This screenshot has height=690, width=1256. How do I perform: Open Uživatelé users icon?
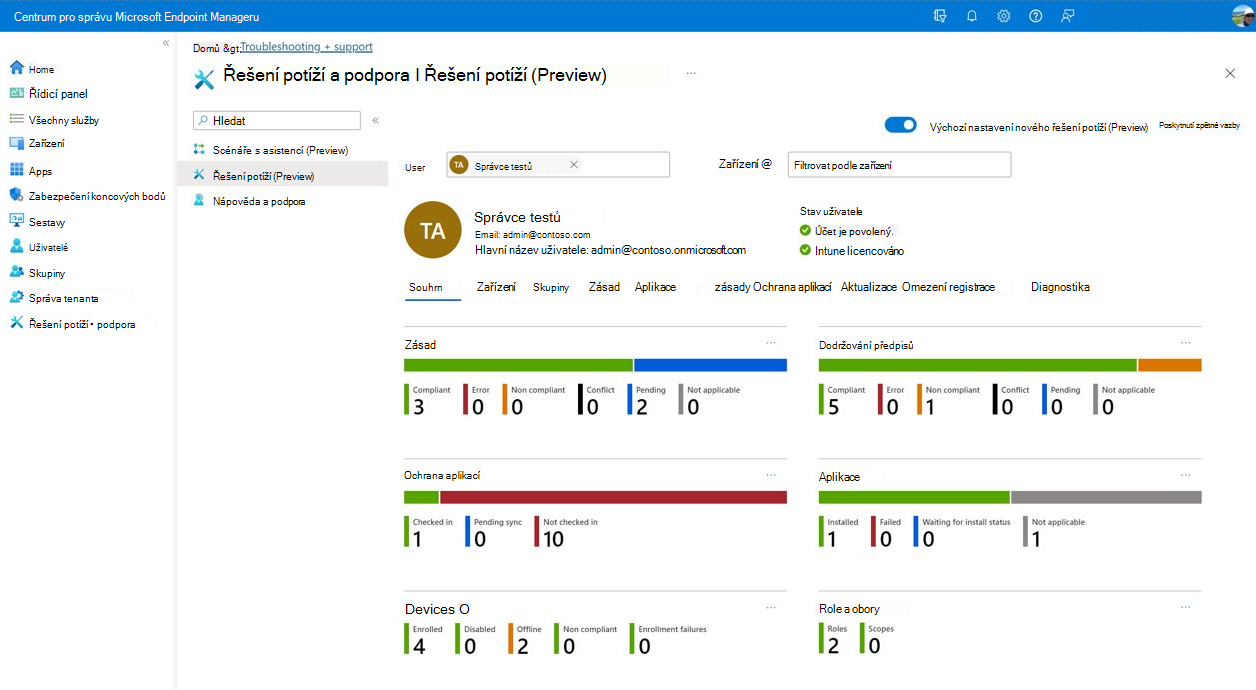16,246
